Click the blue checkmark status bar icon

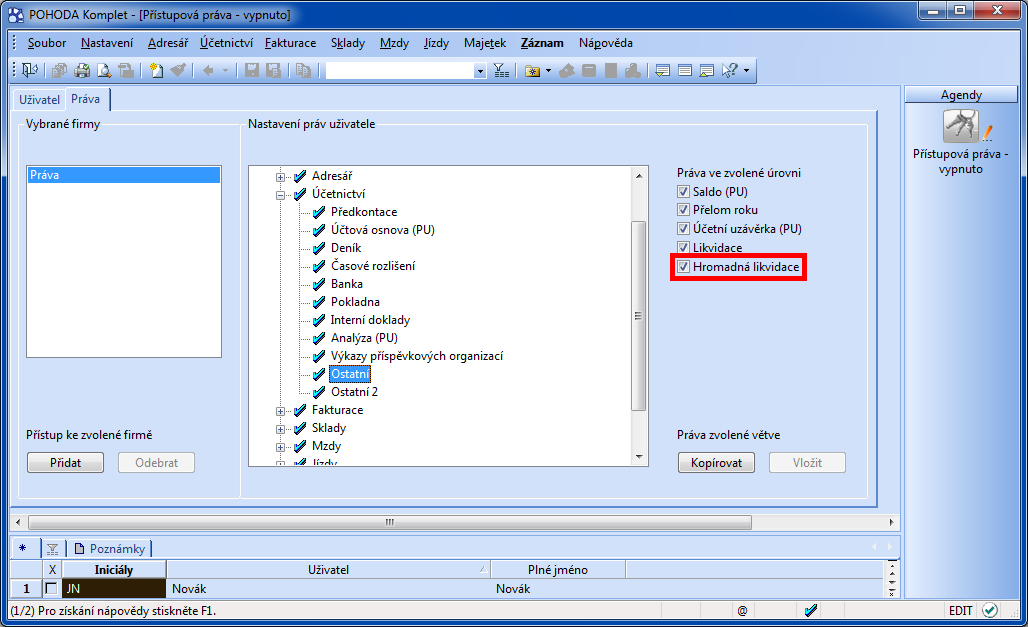(811, 611)
